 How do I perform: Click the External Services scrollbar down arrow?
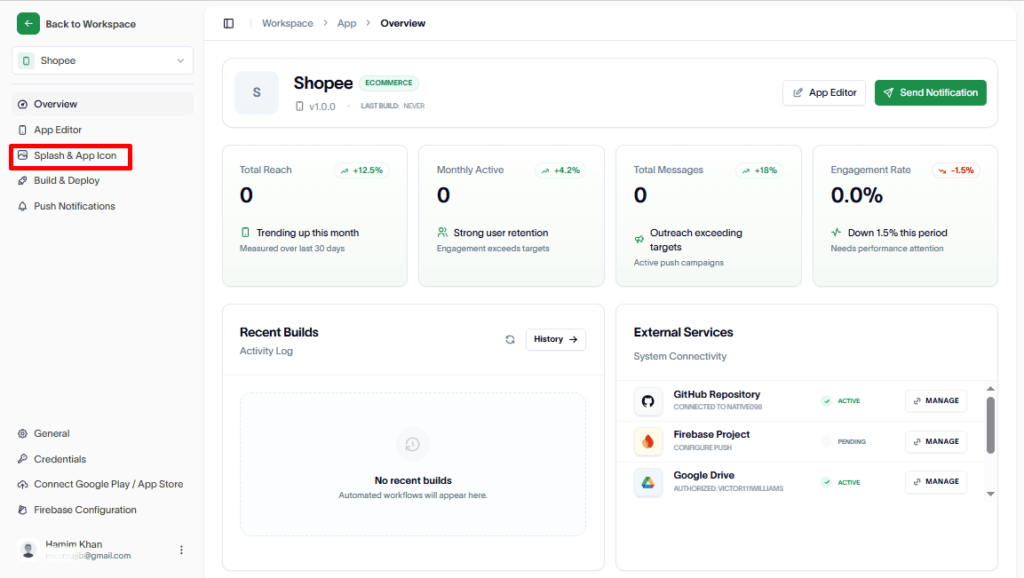[991, 494]
